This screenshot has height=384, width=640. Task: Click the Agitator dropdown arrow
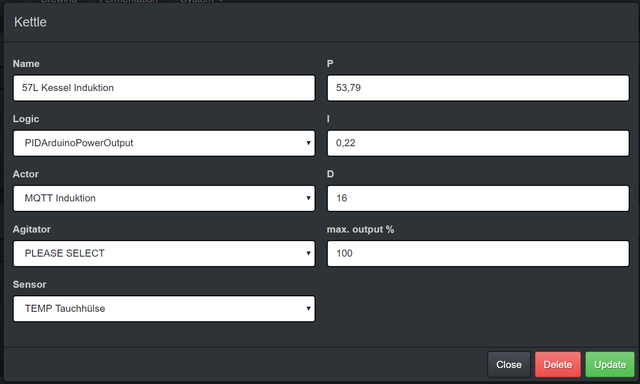point(308,253)
